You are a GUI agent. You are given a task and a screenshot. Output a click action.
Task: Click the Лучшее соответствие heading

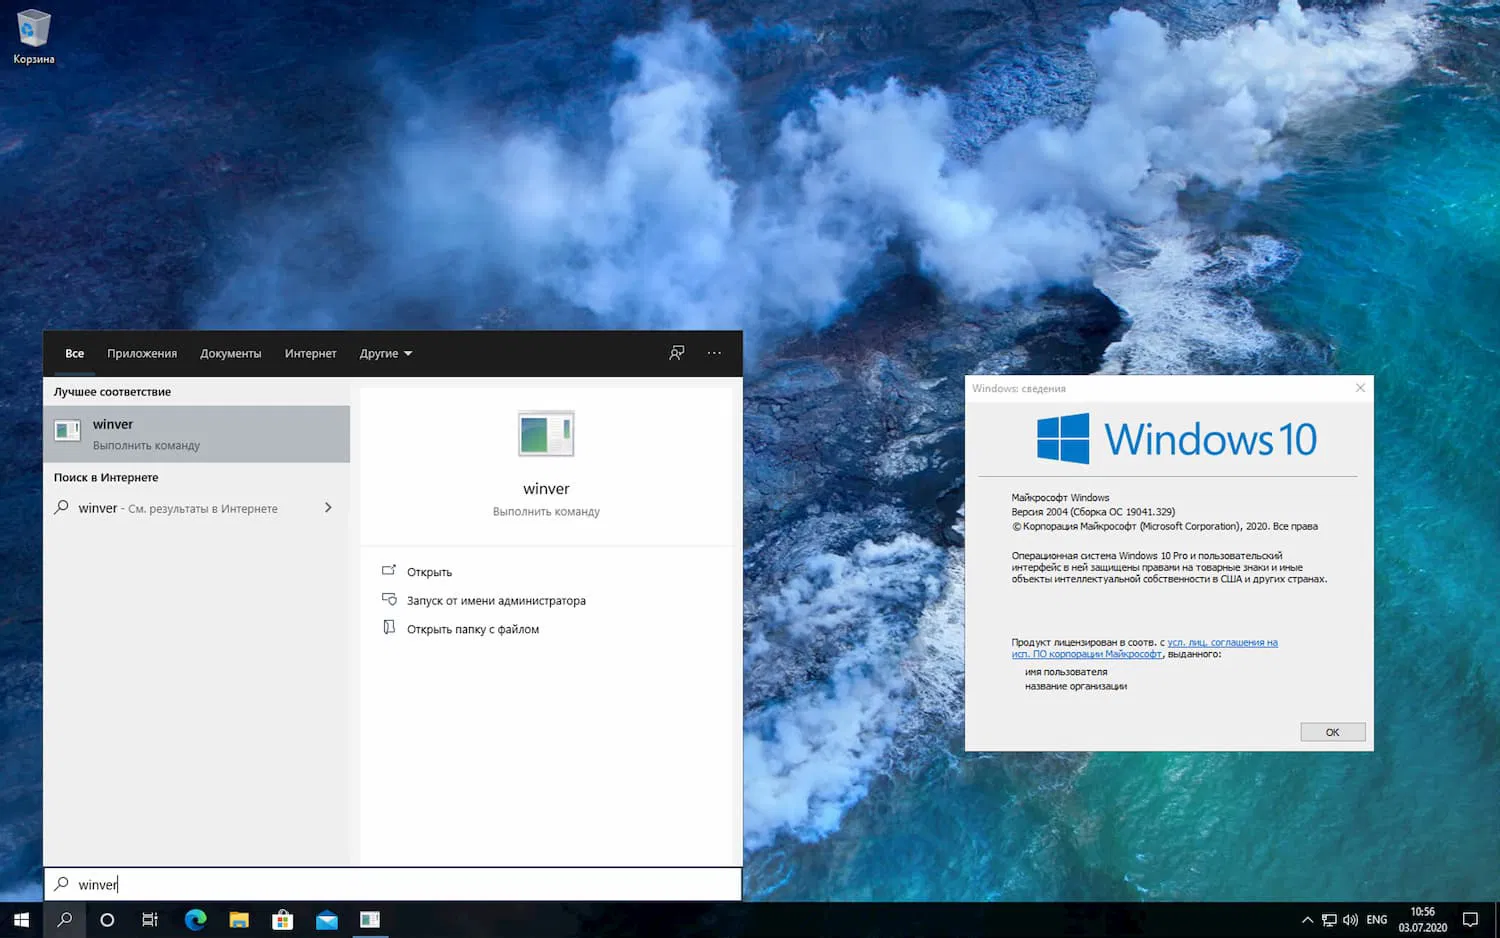click(x=113, y=392)
